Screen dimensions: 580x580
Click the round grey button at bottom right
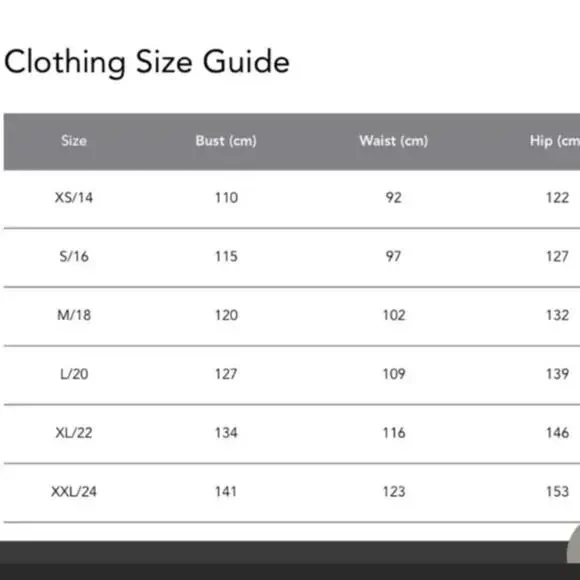pos(574,545)
